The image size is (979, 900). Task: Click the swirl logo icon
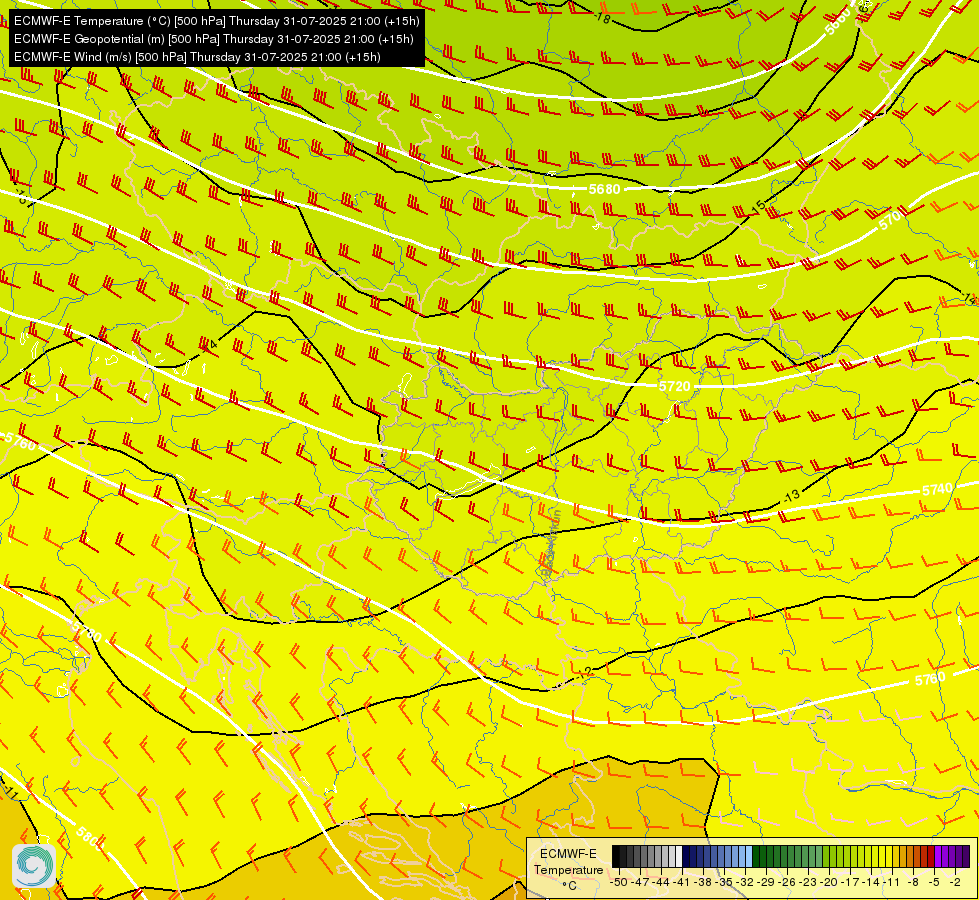pos(34,866)
